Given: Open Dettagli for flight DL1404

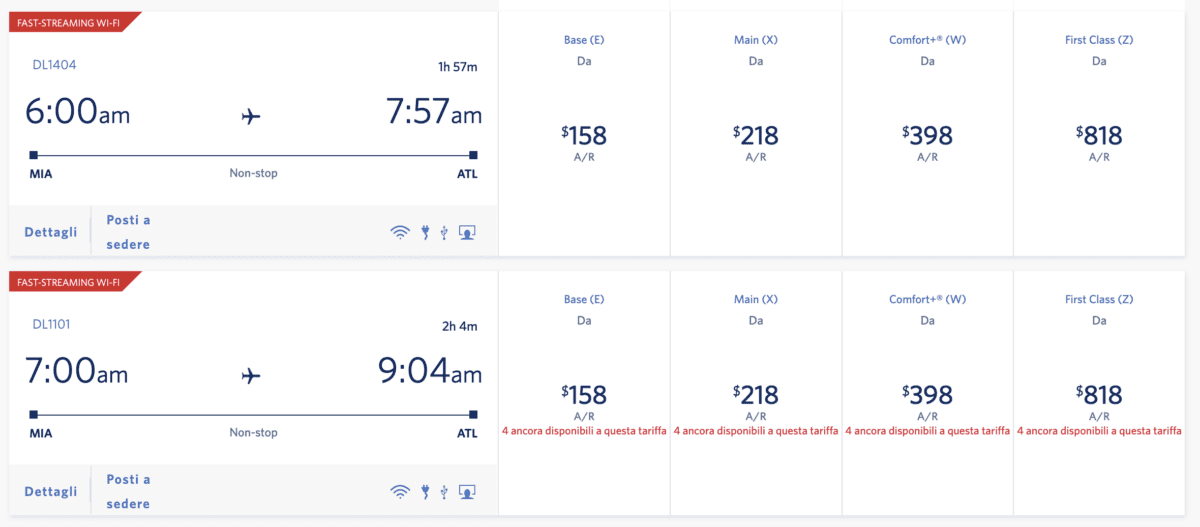Looking at the screenshot, I should [x=51, y=232].
